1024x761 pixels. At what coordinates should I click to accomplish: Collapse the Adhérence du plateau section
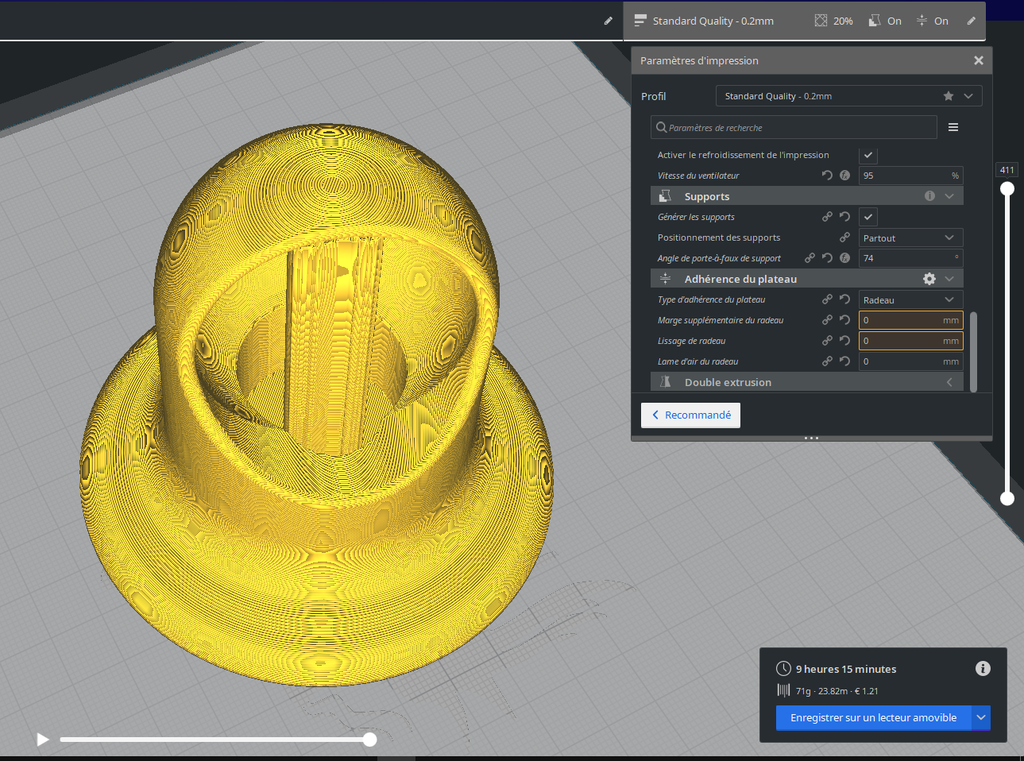(x=950, y=278)
